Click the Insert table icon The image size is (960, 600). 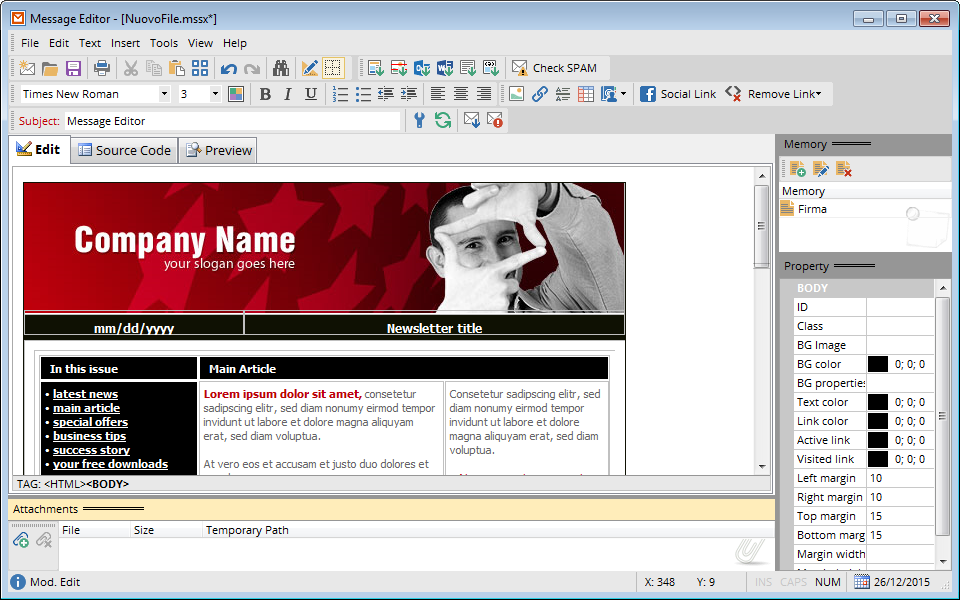pos(586,94)
